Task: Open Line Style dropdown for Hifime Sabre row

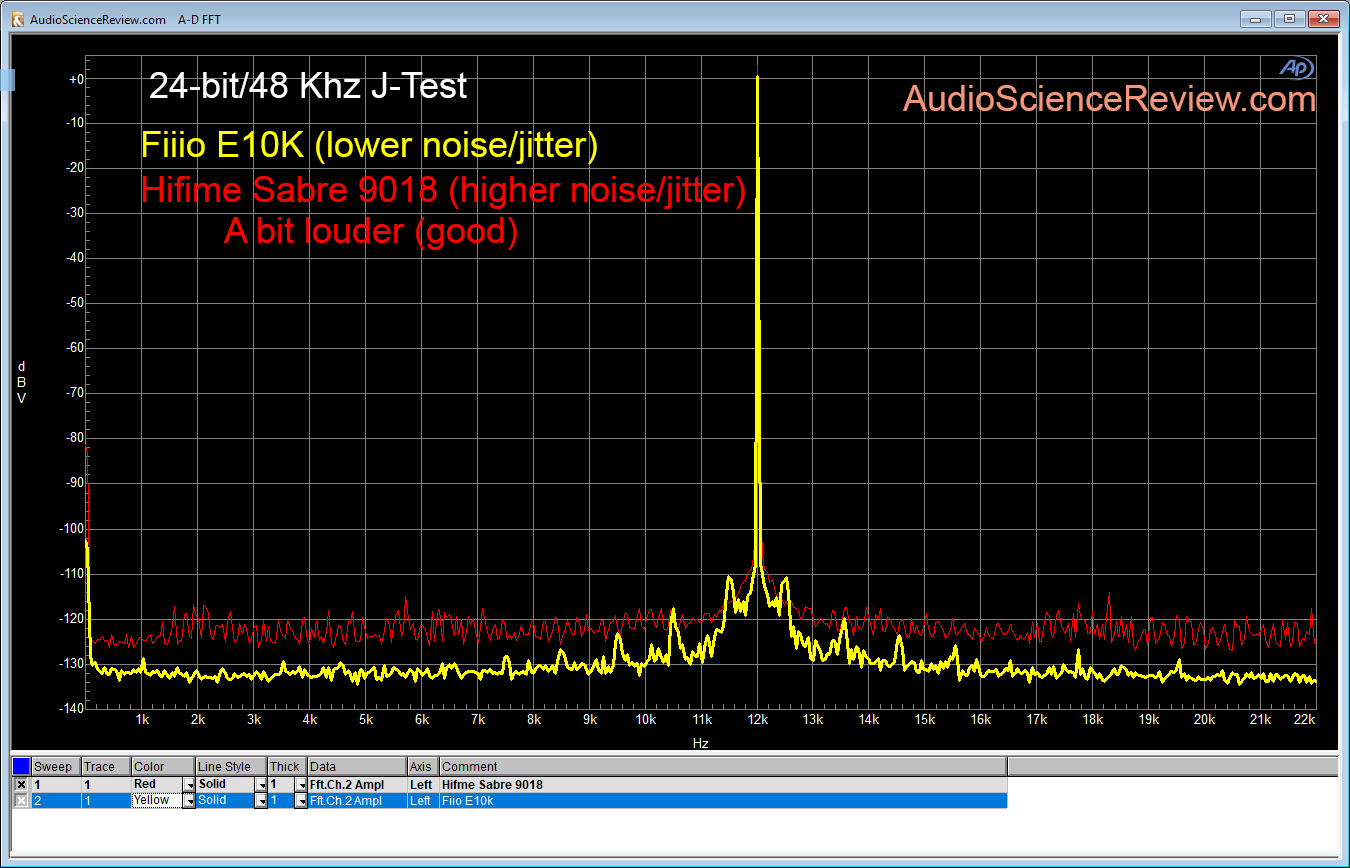Action: coord(261,785)
